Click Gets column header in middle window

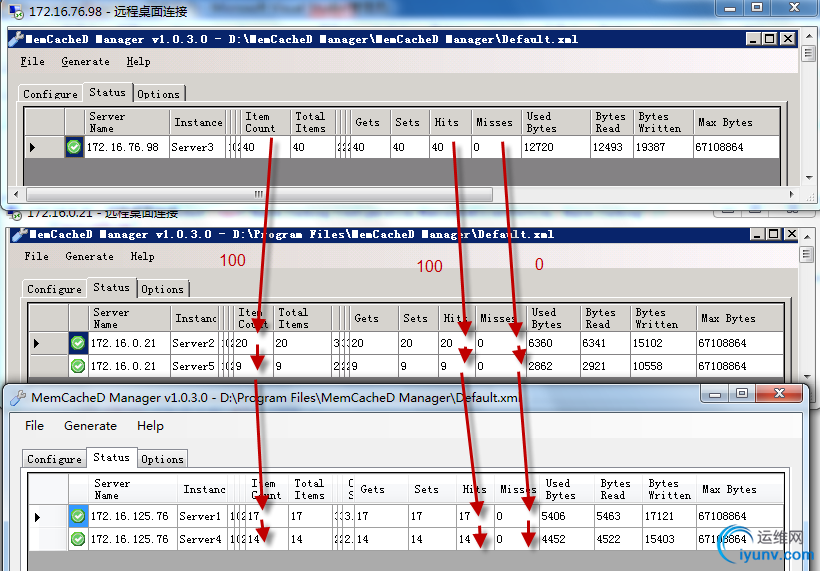click(x=374, y=318)
